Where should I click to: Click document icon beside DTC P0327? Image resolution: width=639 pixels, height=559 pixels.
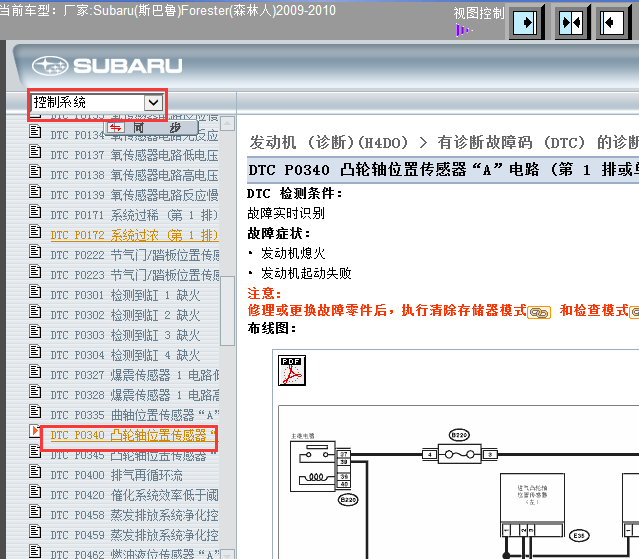35,371
